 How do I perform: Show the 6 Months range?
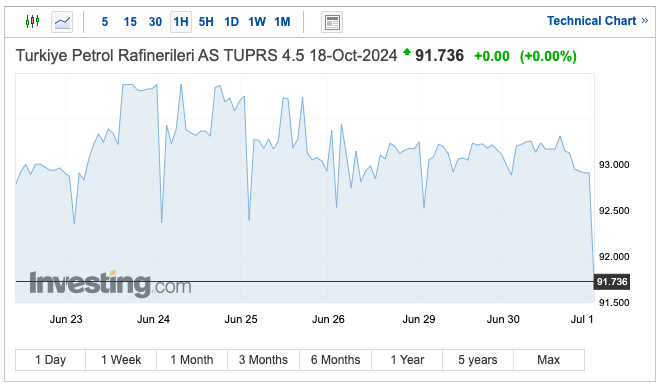coord(335,360)
